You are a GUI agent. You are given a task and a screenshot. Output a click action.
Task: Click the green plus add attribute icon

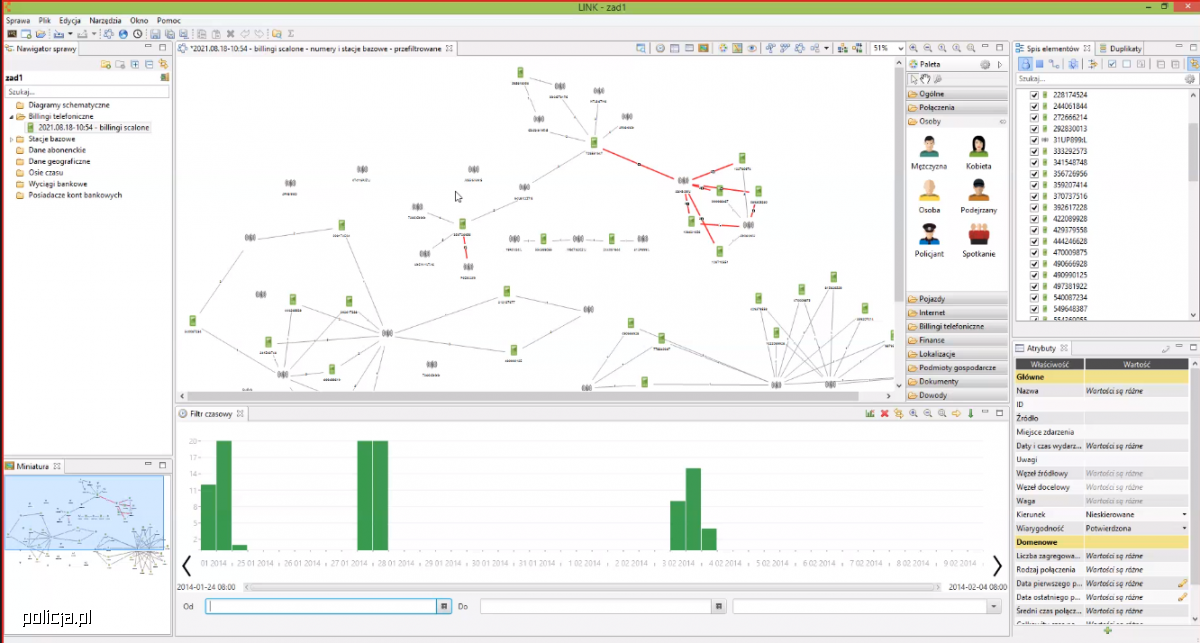click(1107, 631)
